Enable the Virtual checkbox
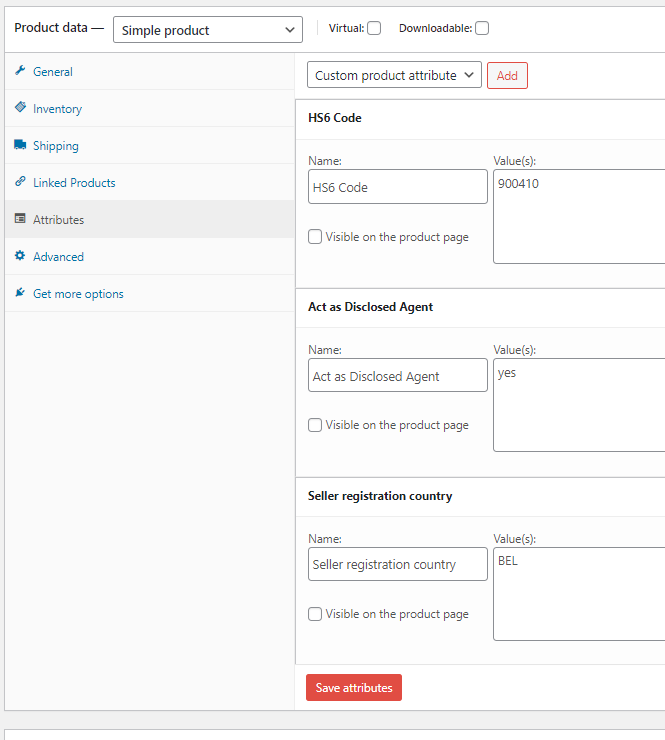665x740 pixels. (x=374, y=28)
